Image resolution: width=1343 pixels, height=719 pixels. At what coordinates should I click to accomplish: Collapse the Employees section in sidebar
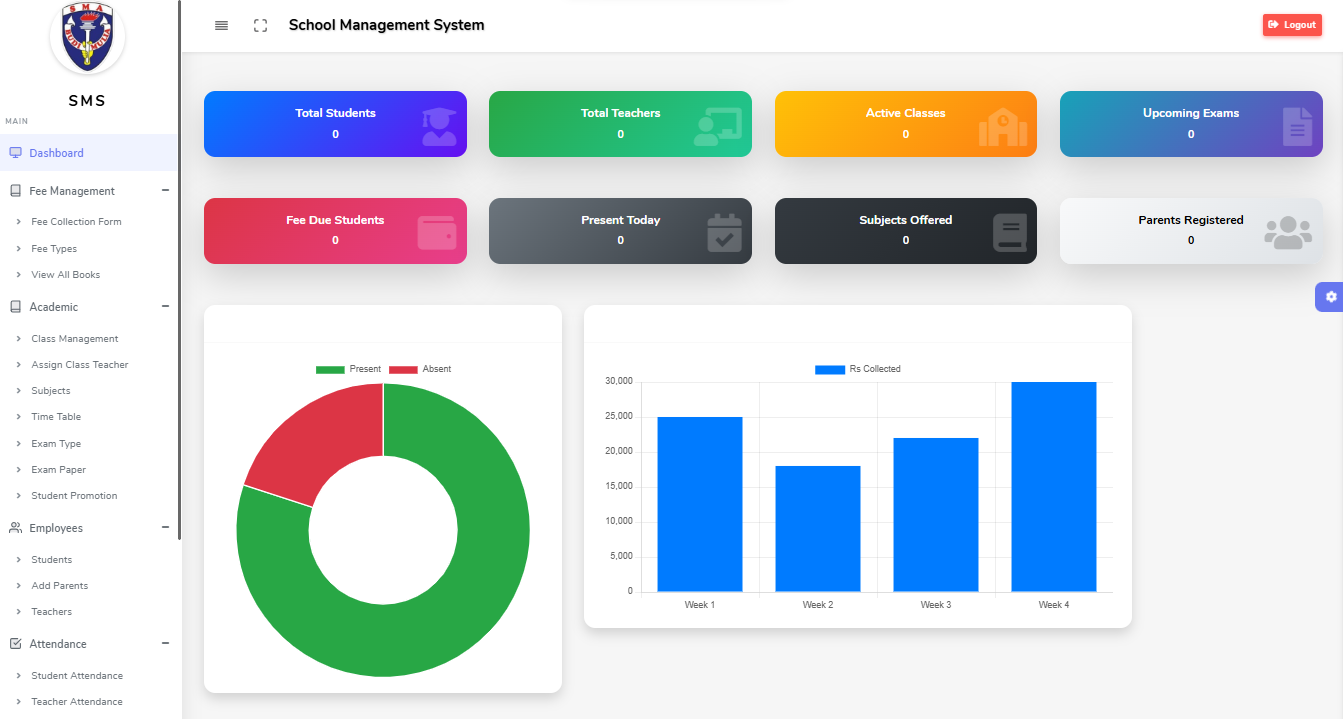click(x=165, y=527)
